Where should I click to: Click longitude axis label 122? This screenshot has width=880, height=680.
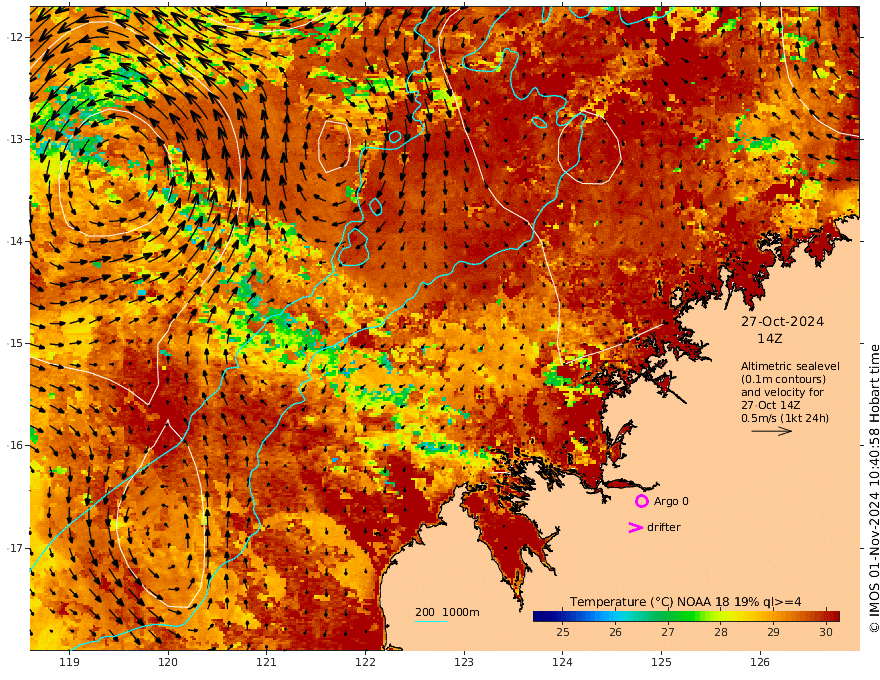pyautogui.click(x=365, y=662)
